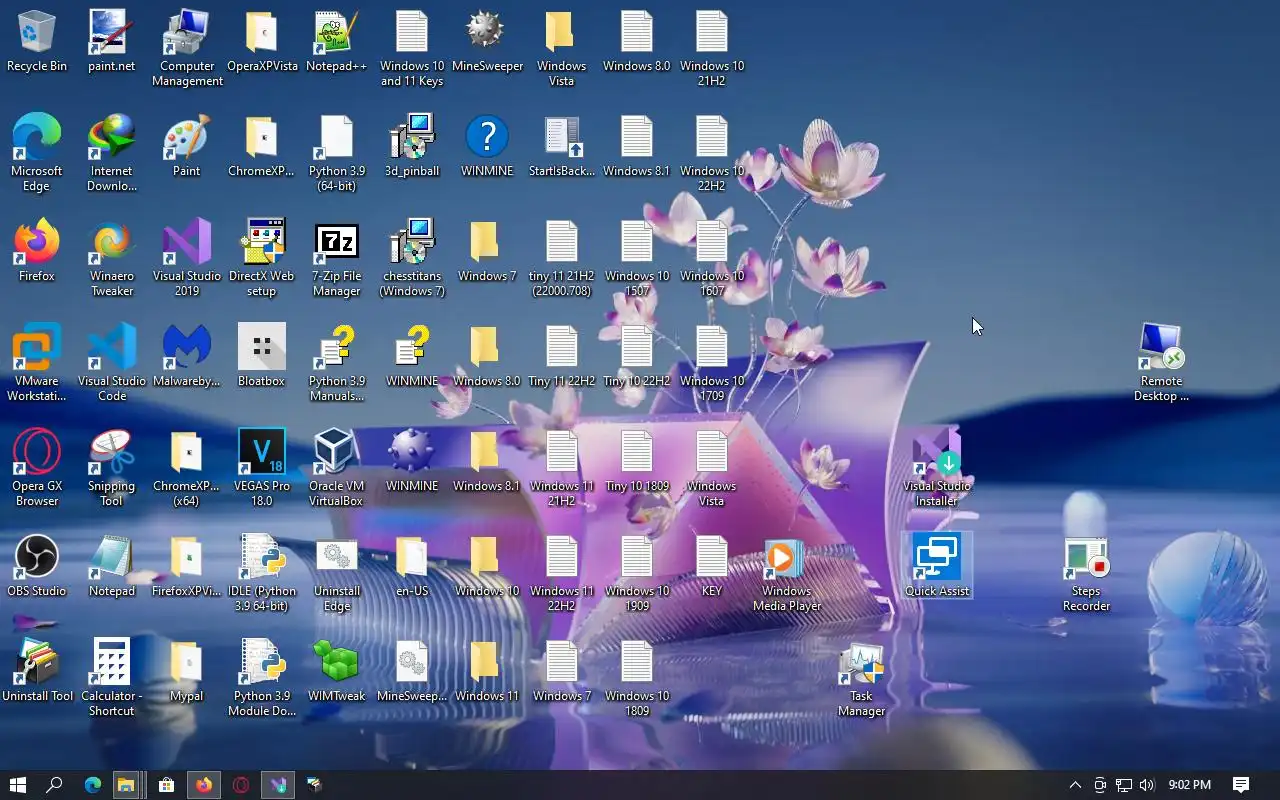Open the Start menu button
The height and width of the screenshot is (800, 1280).
(x=17, y=785)
